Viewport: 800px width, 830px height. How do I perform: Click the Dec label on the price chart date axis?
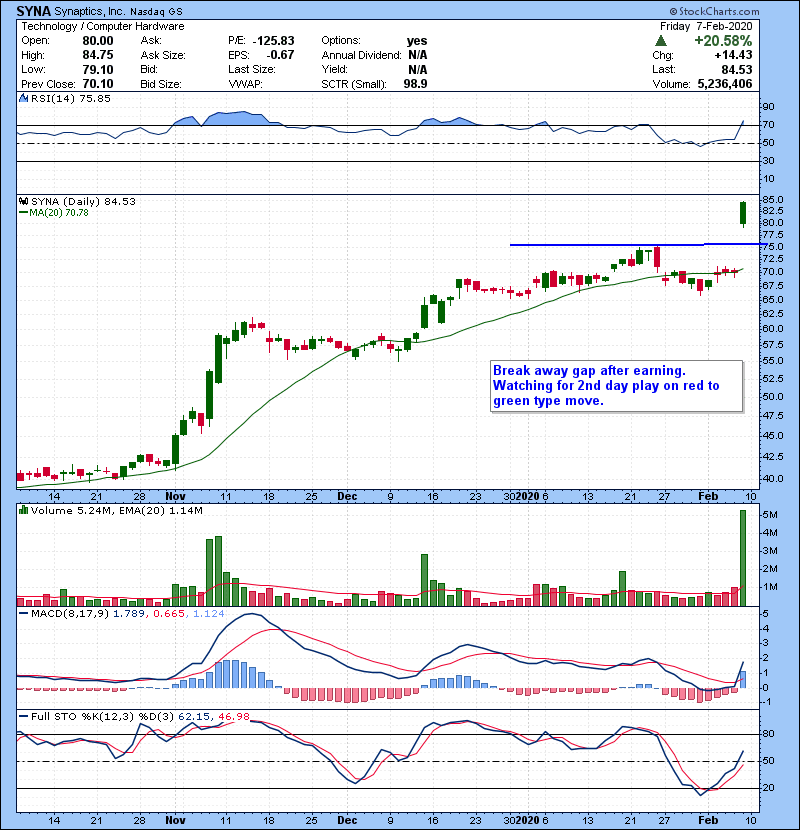pos(347,497)
